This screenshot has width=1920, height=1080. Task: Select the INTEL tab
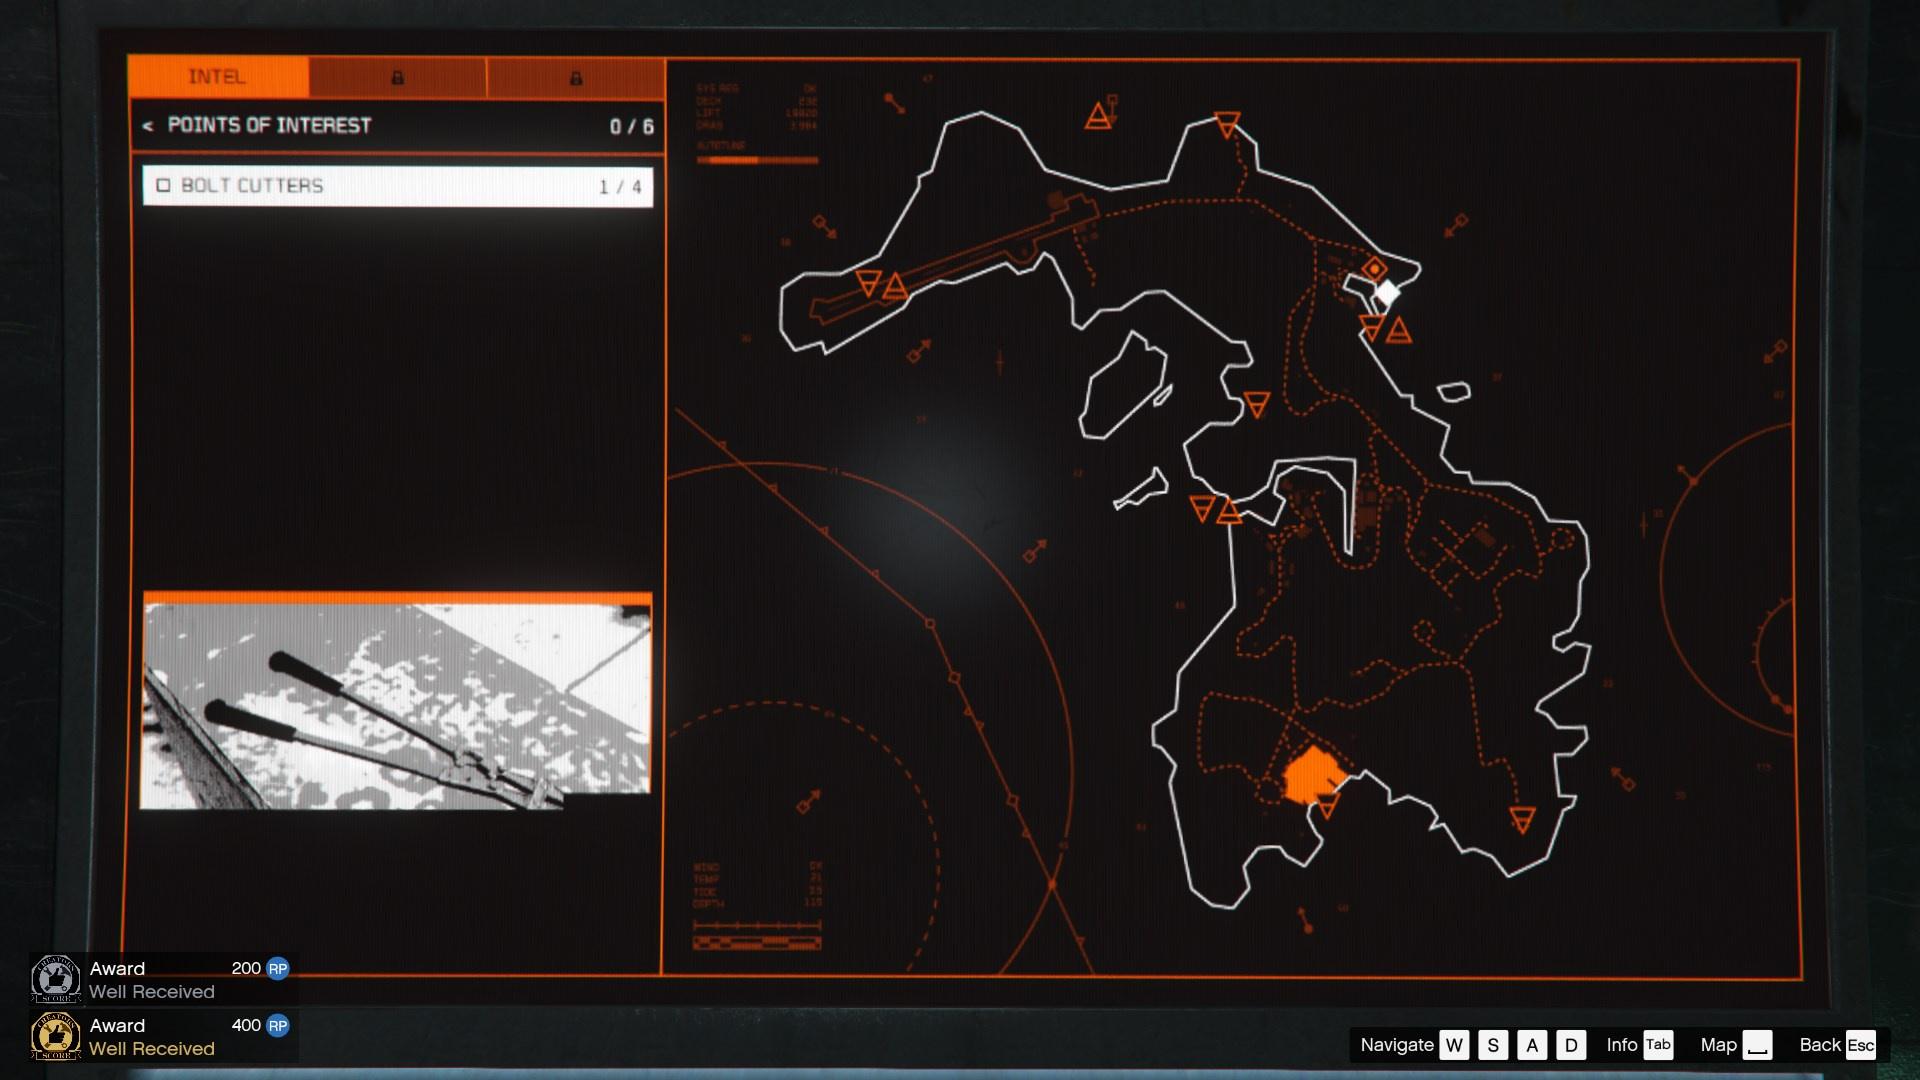click(218, 77)
